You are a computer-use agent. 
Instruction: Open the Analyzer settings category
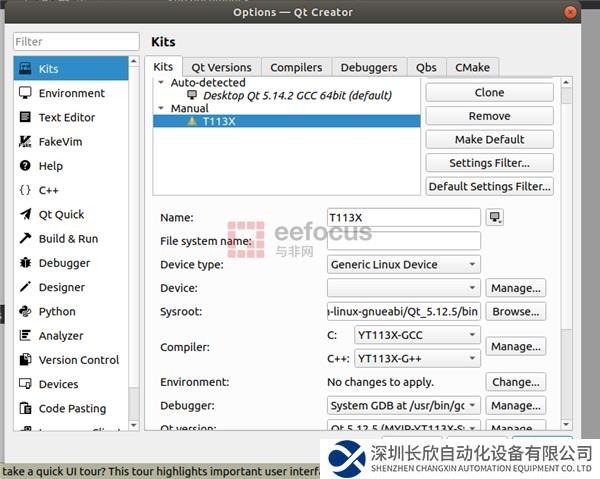coord(60,336)
